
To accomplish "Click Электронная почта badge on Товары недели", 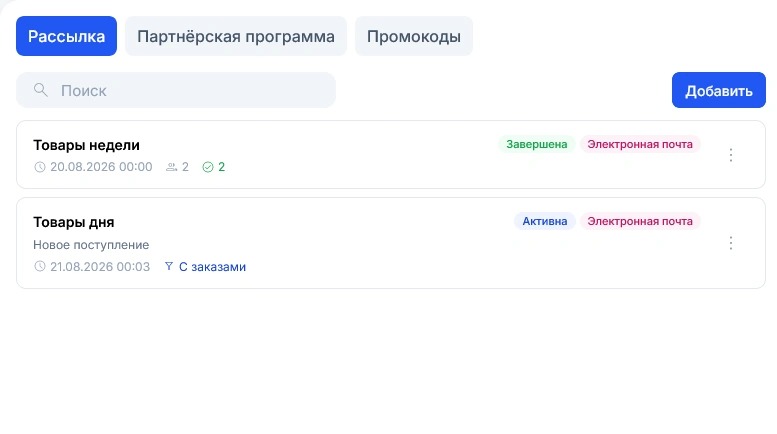I will pos(640,144).
